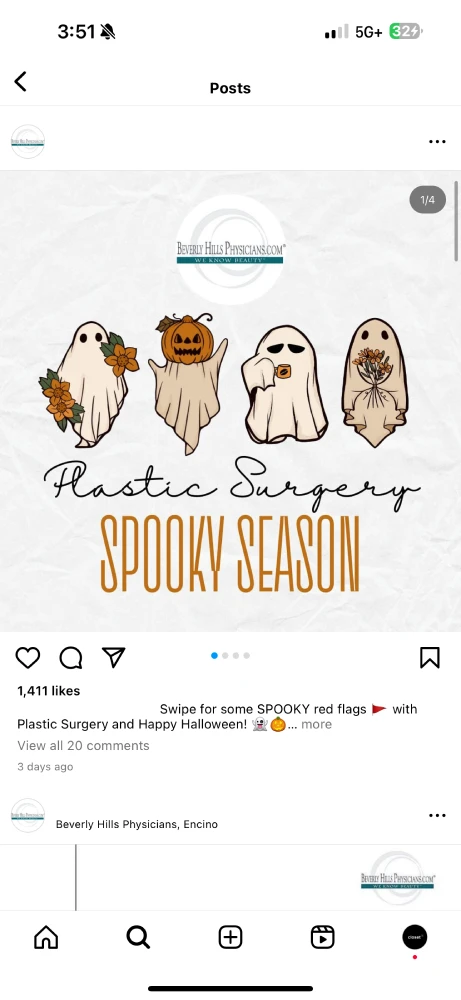This screenshot has width=461, height=1000.
Task: Open Search tab in bottom bar
Action: (138, 937)
